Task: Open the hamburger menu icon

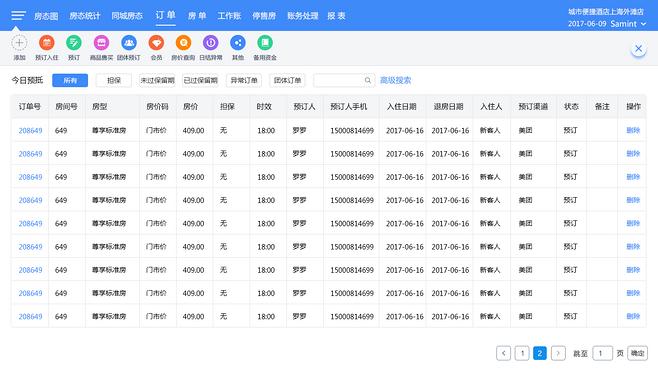Action: click(x=18, y=16)
